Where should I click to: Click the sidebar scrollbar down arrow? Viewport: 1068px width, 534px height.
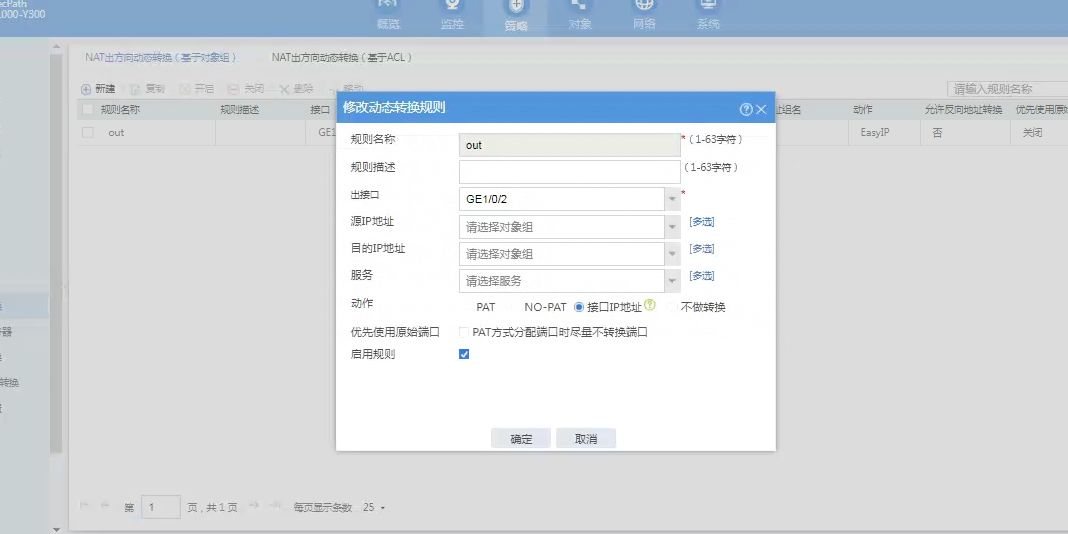tap(57, 529)
